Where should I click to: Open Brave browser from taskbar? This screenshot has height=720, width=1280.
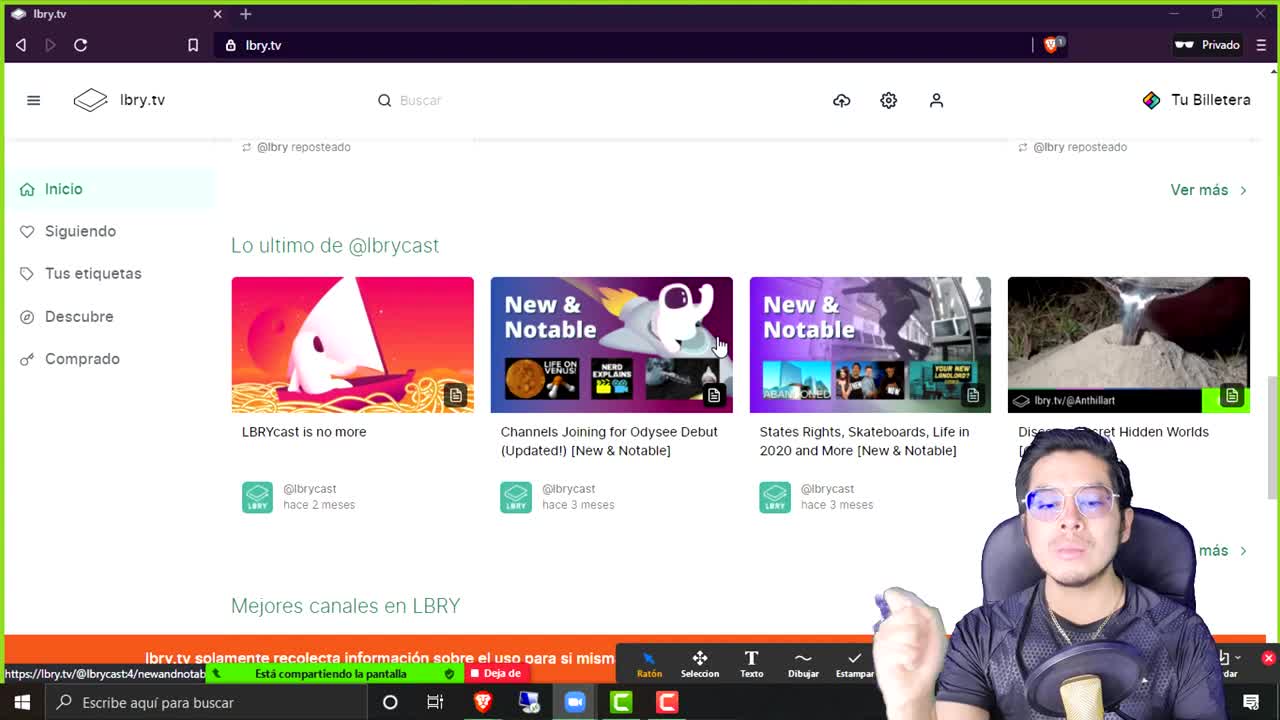[x=482, y=703]
